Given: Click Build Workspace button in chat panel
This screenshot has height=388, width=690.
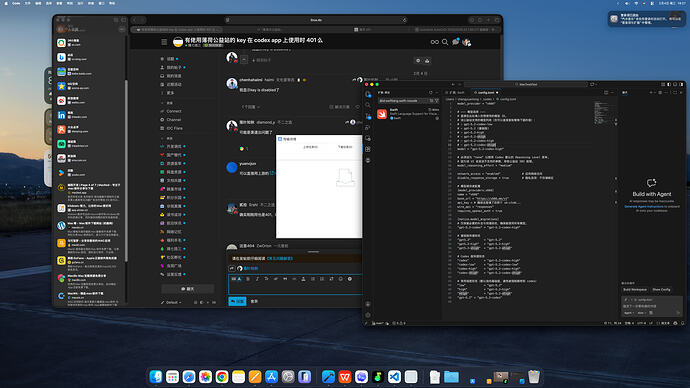Looking at the screenshot, I should tap(635, 289).
